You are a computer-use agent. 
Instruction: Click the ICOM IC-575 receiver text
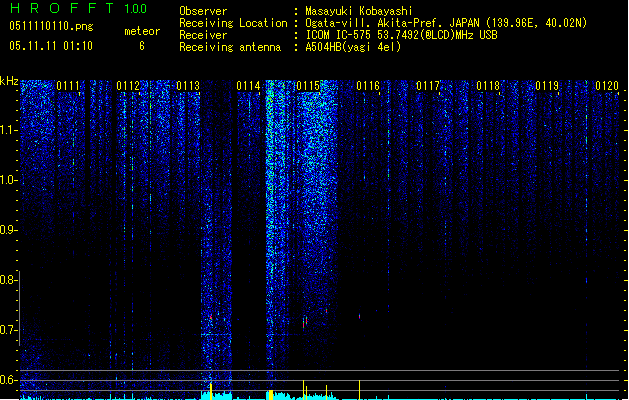coord(401,35)
